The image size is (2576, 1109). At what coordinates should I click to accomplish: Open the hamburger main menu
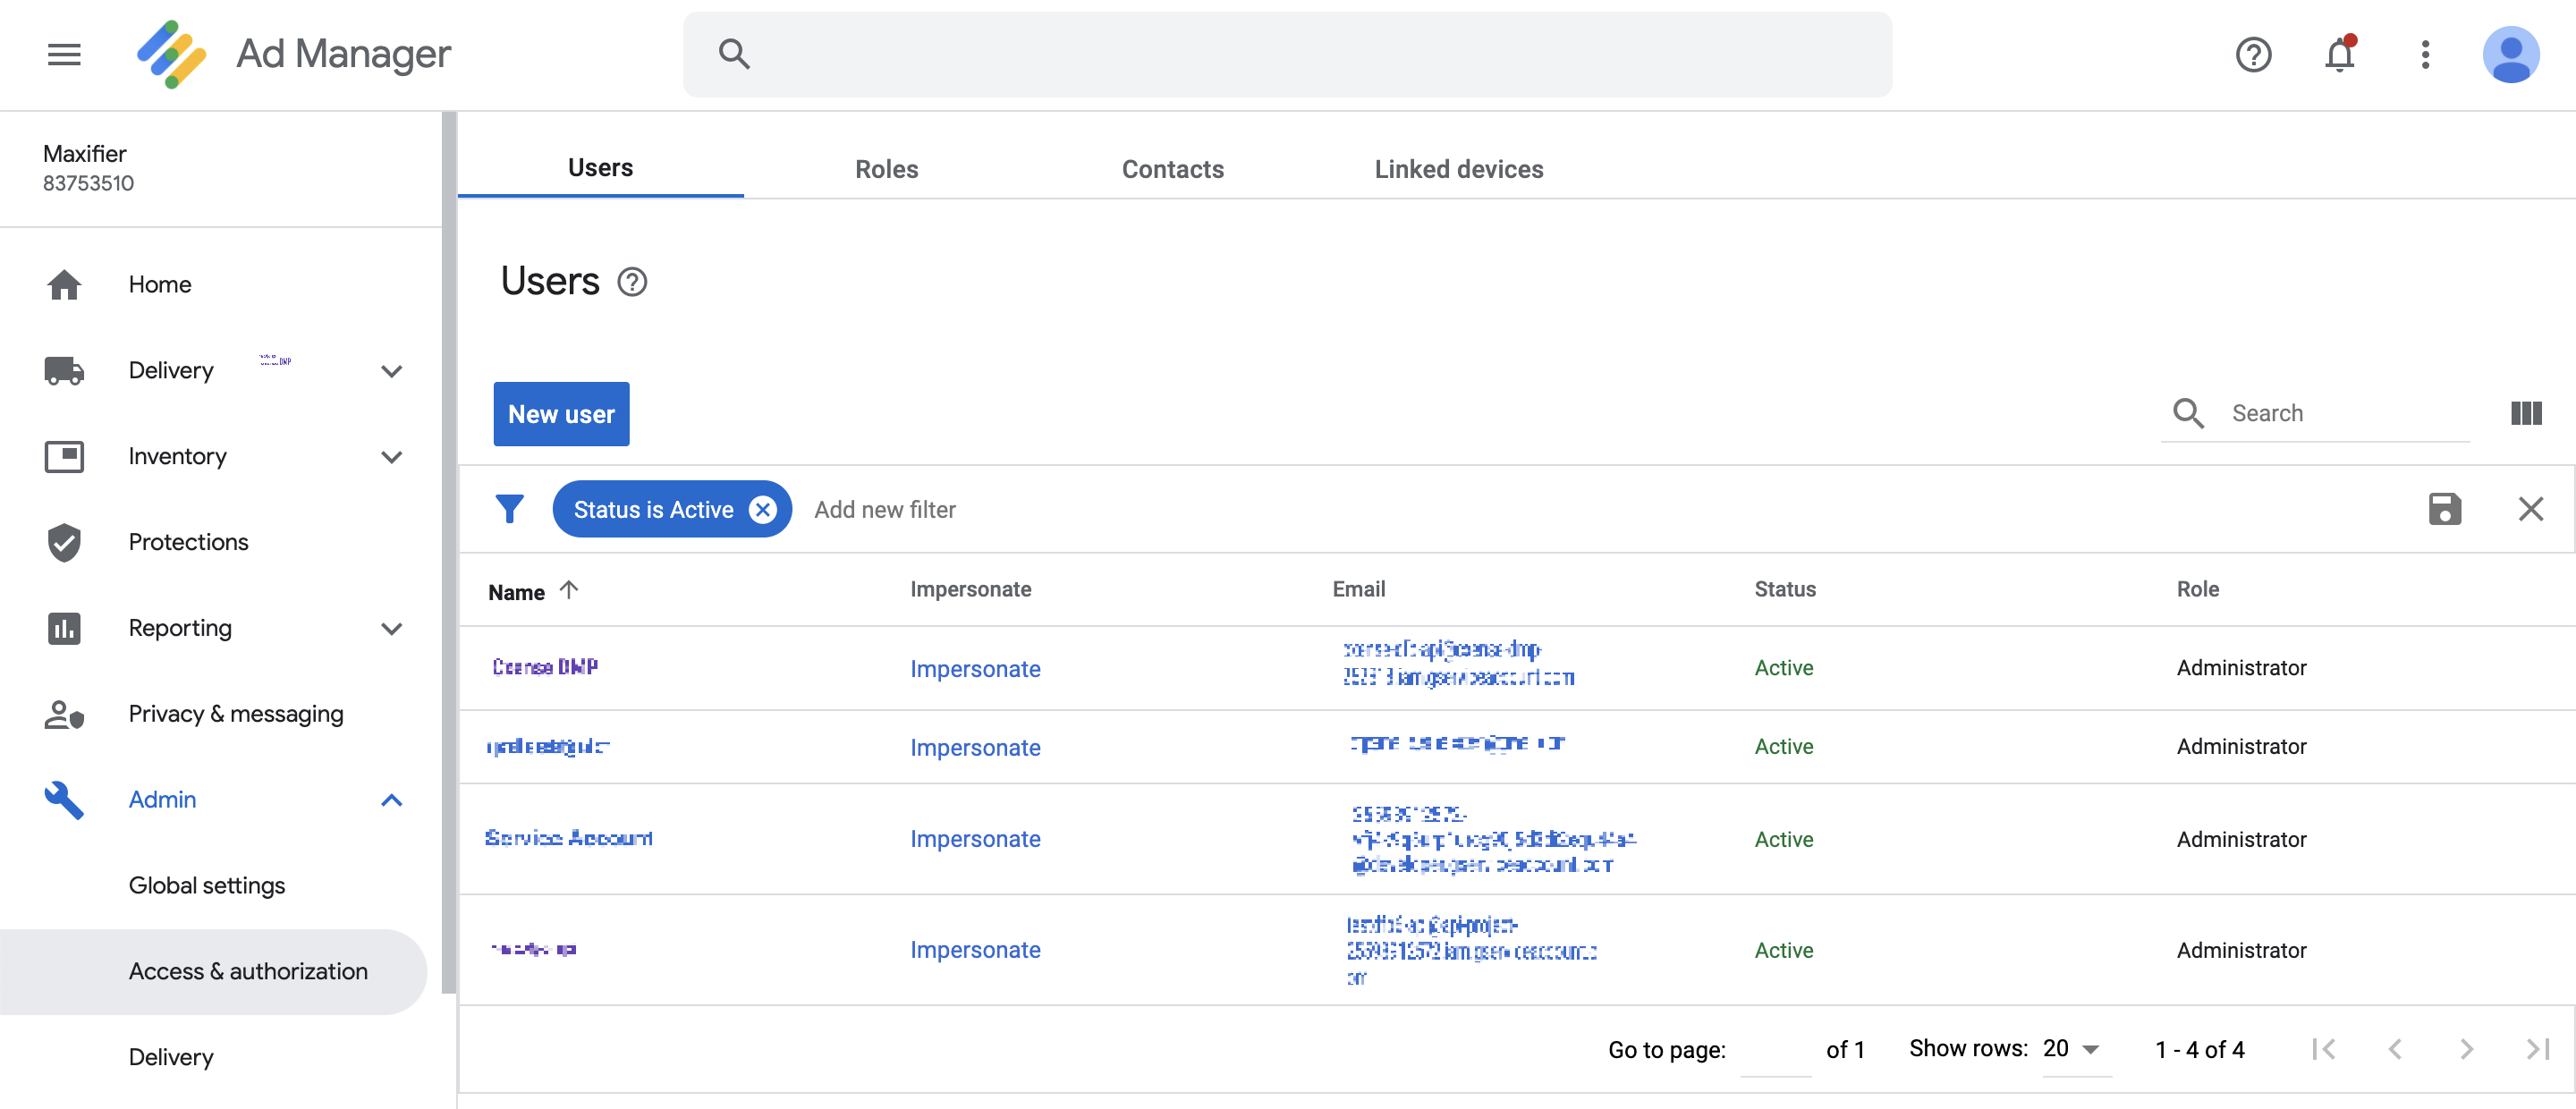[64, 54]
